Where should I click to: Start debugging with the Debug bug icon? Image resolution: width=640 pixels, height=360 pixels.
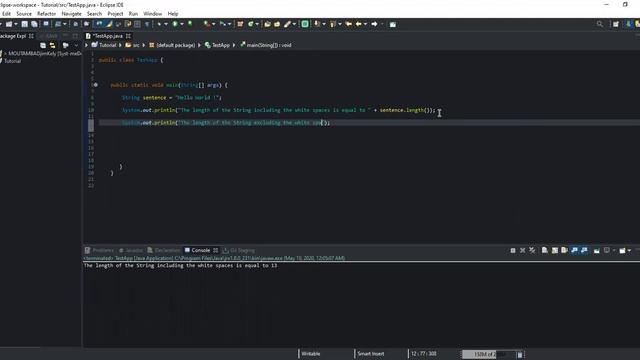click(159, 24)
